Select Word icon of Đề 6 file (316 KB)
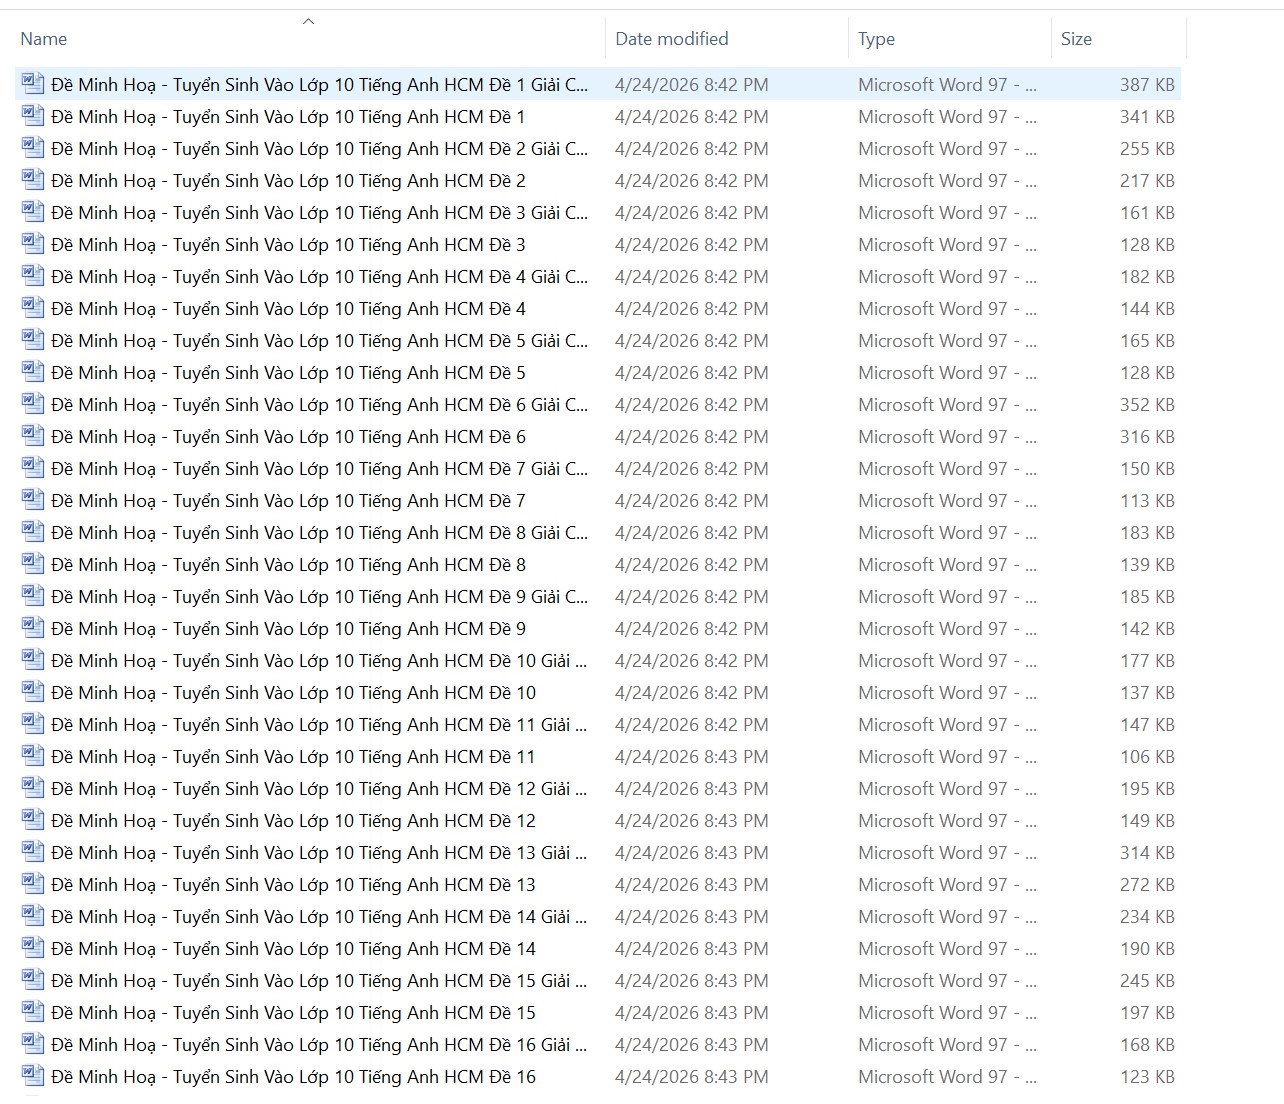Viewport: 1284px width, 1104px height. click(33, 436)
